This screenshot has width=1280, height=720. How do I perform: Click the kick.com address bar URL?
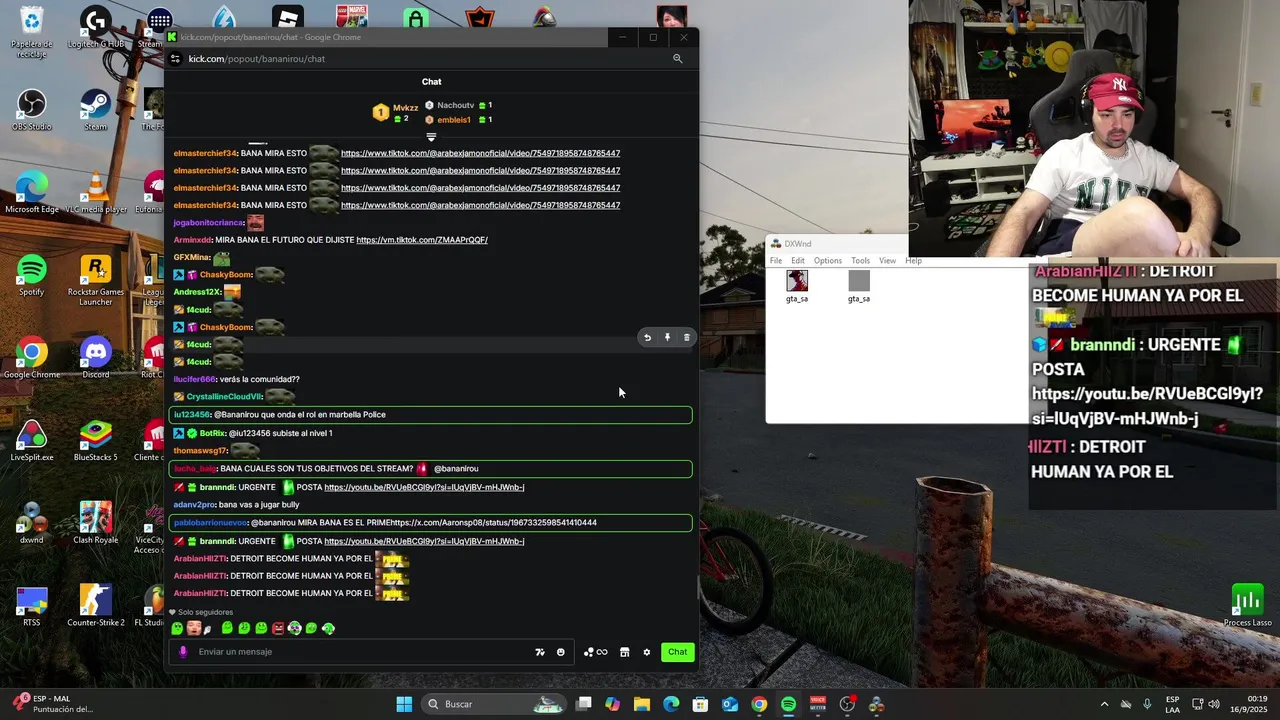pyautogui.click(x=257, y=59)
